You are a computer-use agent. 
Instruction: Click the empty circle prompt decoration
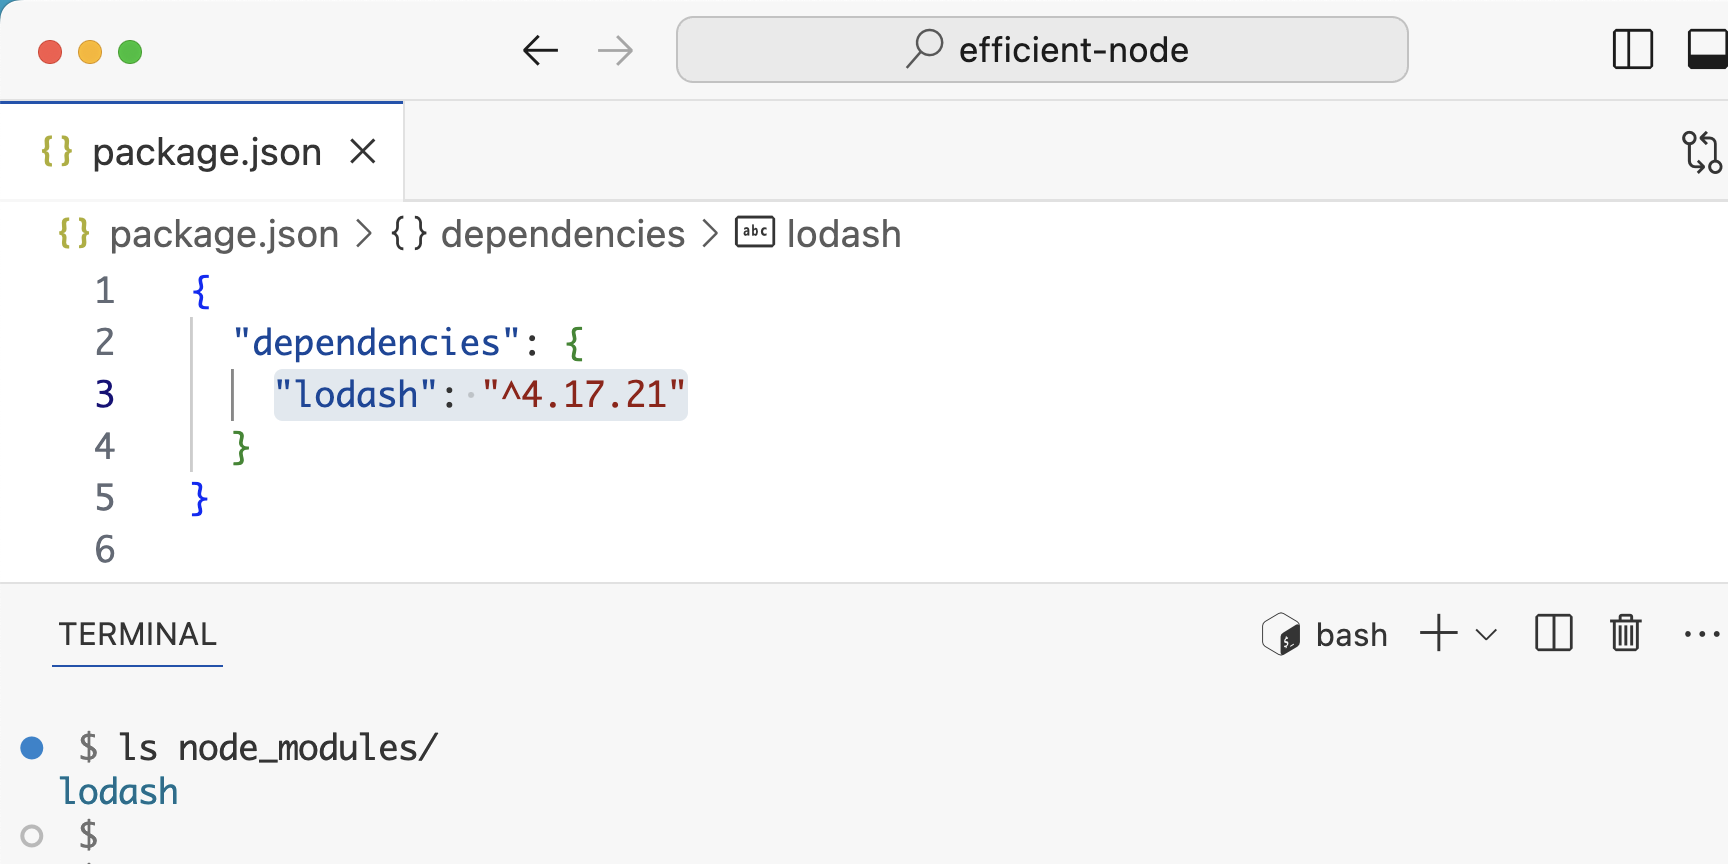click(x=32, y=835)
